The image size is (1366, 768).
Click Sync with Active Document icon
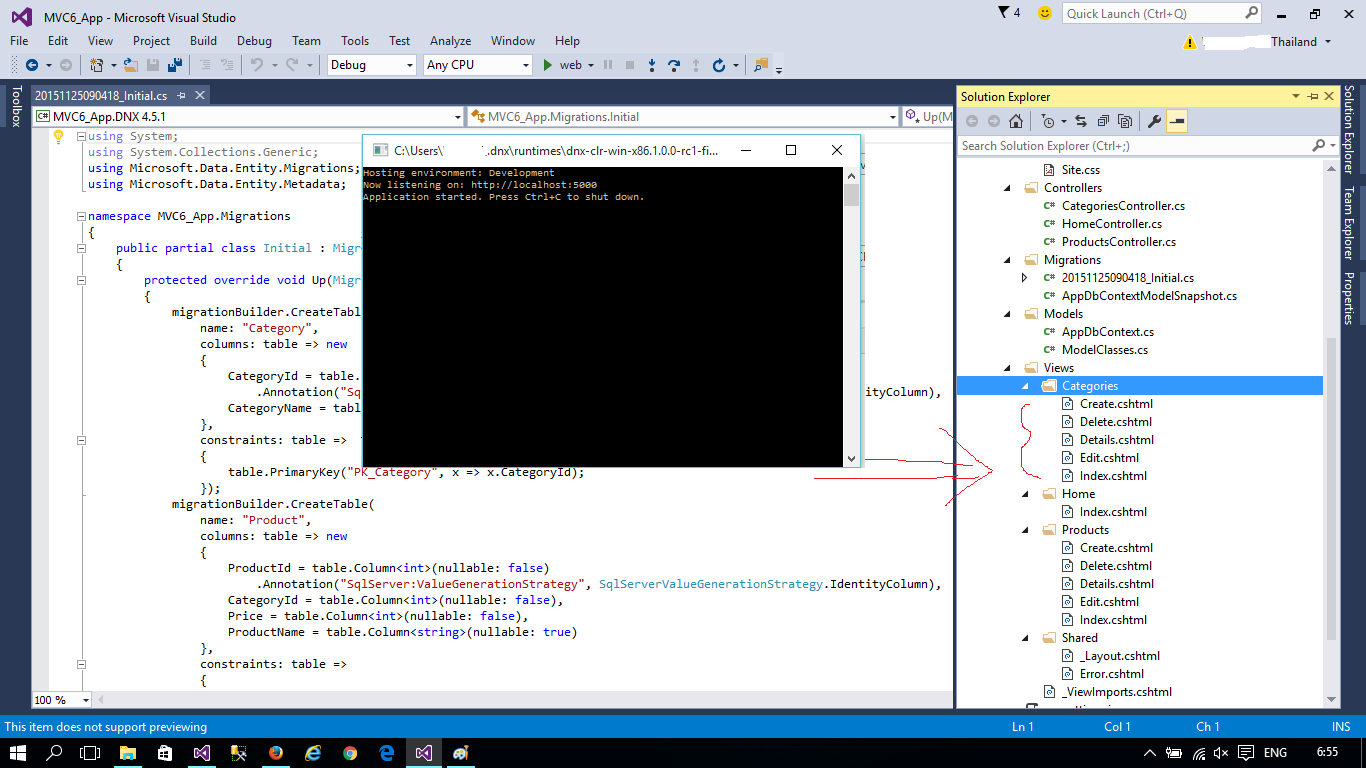tap(1081, 121)
